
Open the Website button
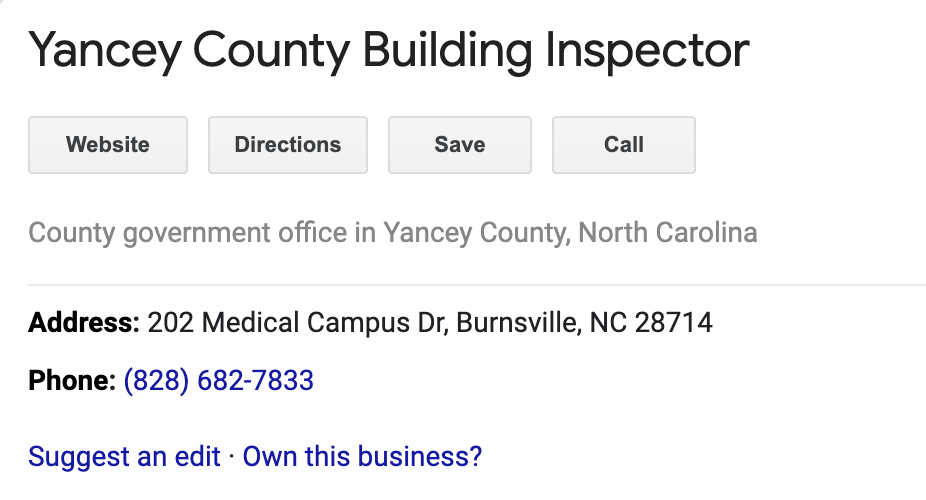[x=108, y=145]
